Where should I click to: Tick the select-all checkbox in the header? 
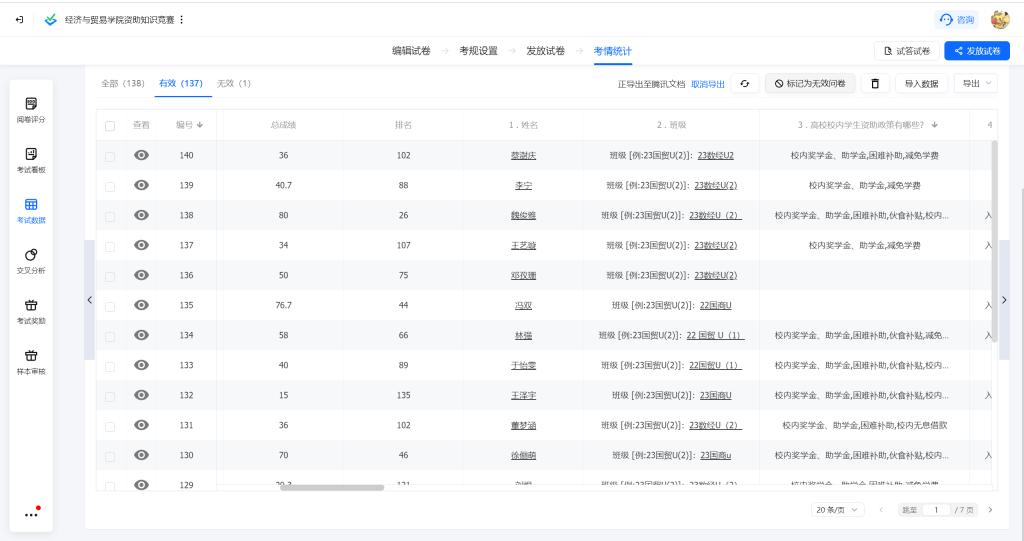(110, 125)
